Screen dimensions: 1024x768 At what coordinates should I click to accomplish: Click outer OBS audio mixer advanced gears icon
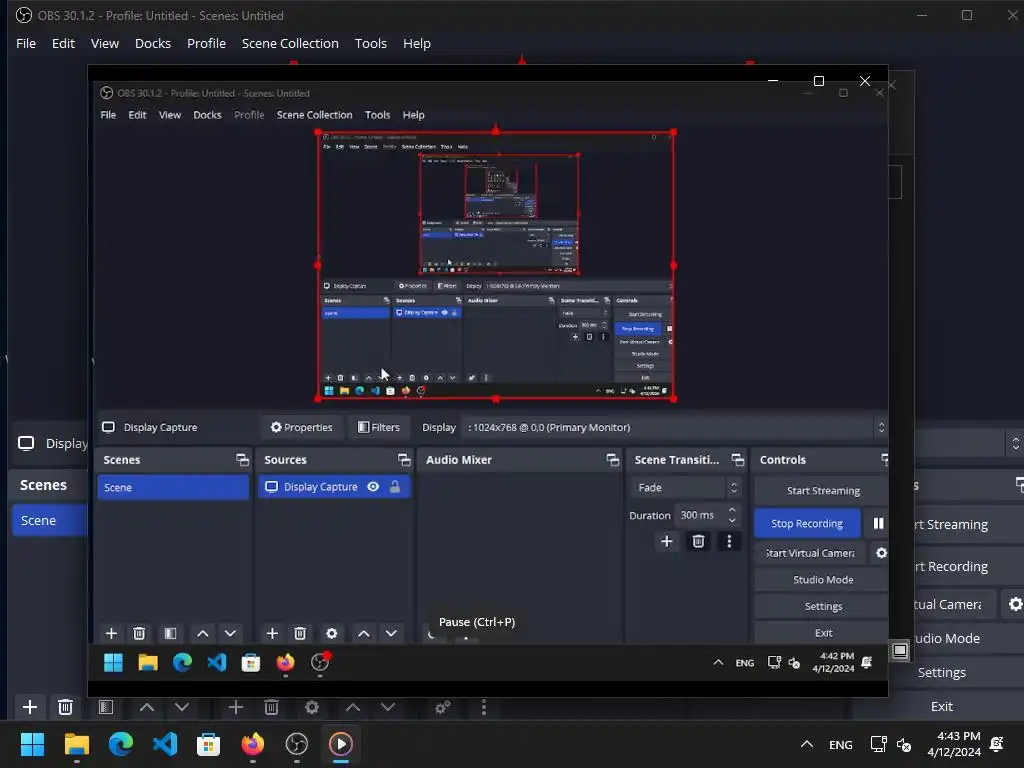pyautogui.click(x=443, y=707)
